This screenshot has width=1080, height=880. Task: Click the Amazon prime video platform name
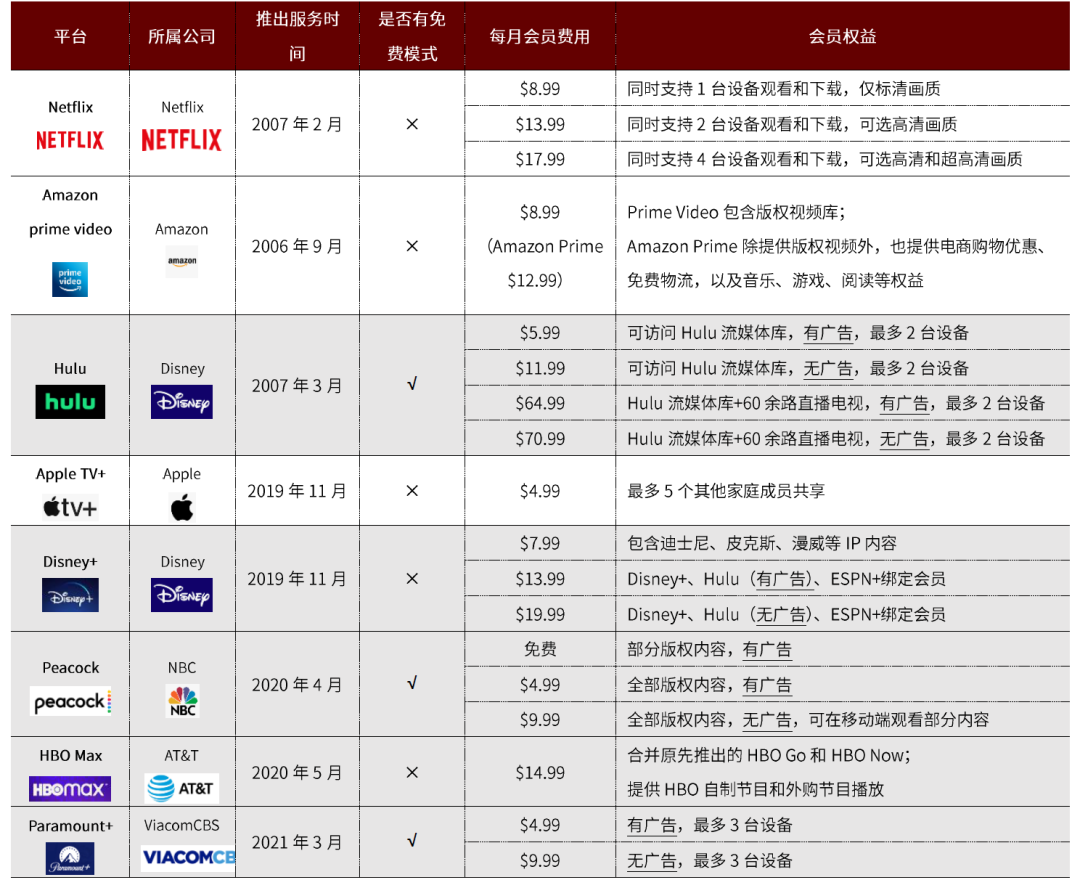point(70,212)
